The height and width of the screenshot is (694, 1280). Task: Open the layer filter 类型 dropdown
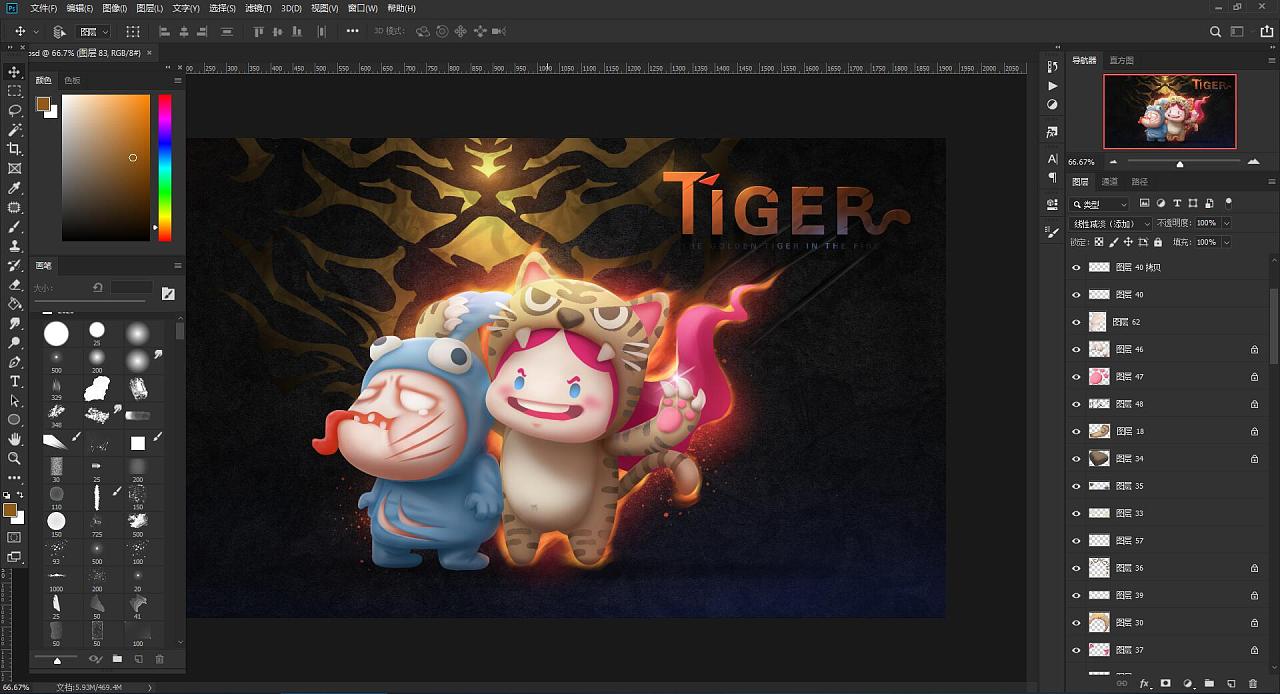point(1100,204)
